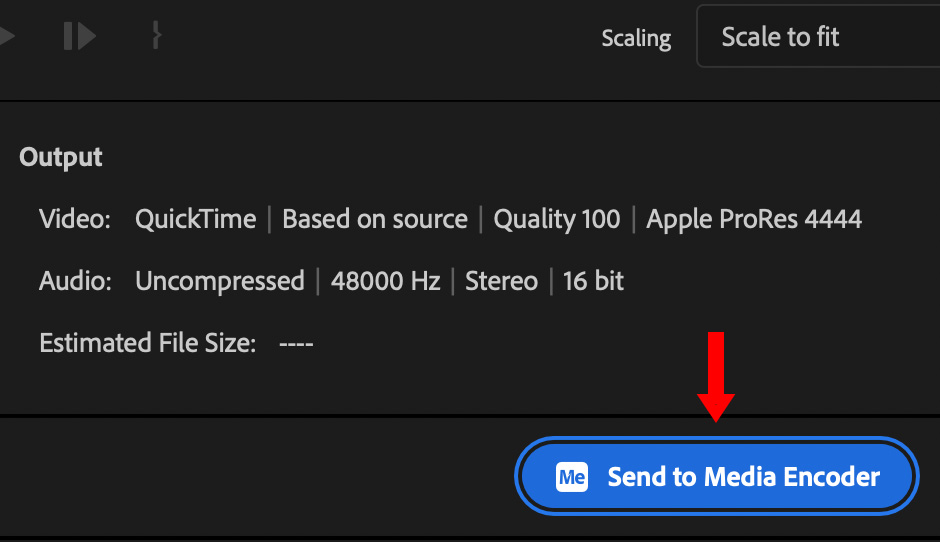Click the Stereo channel text
Viewport: 940px width, 542px height.
[501, 281]
